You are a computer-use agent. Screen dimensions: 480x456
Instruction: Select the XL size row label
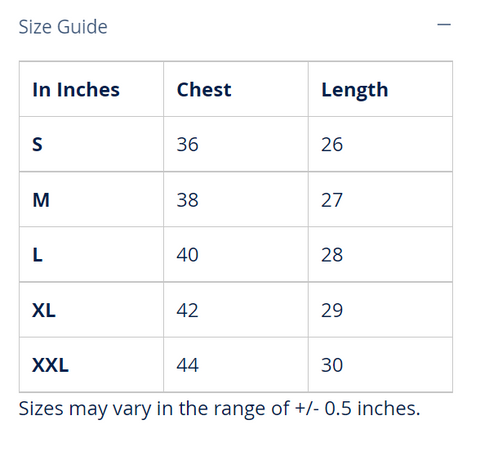(44, 310)
